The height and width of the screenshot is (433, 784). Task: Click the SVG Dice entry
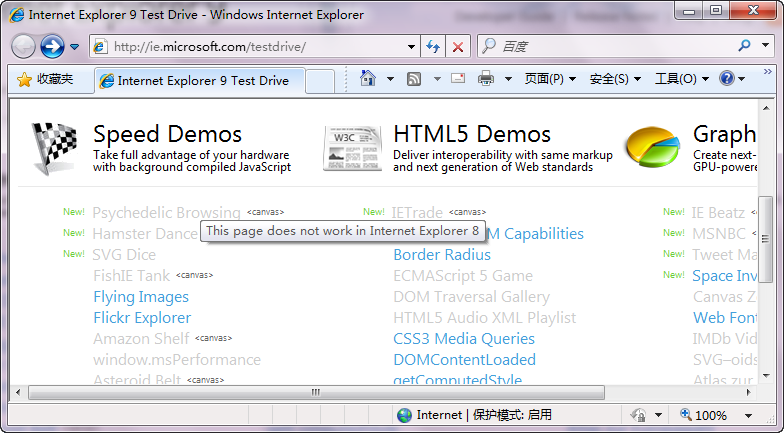pyautogui.click(x=124, y=255)
